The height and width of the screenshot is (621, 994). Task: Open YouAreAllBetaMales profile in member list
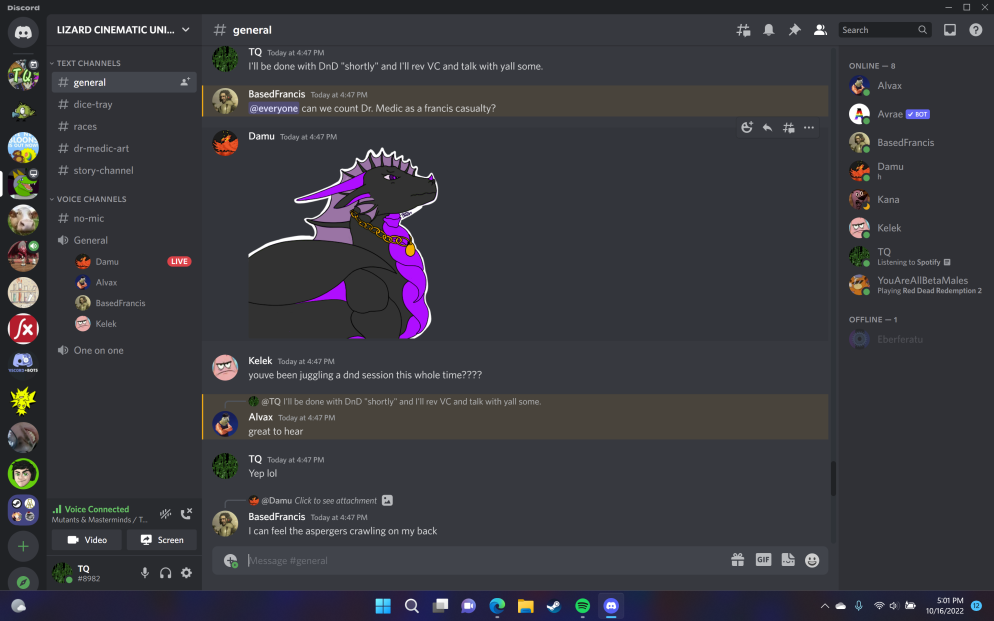tap(915, 285)
